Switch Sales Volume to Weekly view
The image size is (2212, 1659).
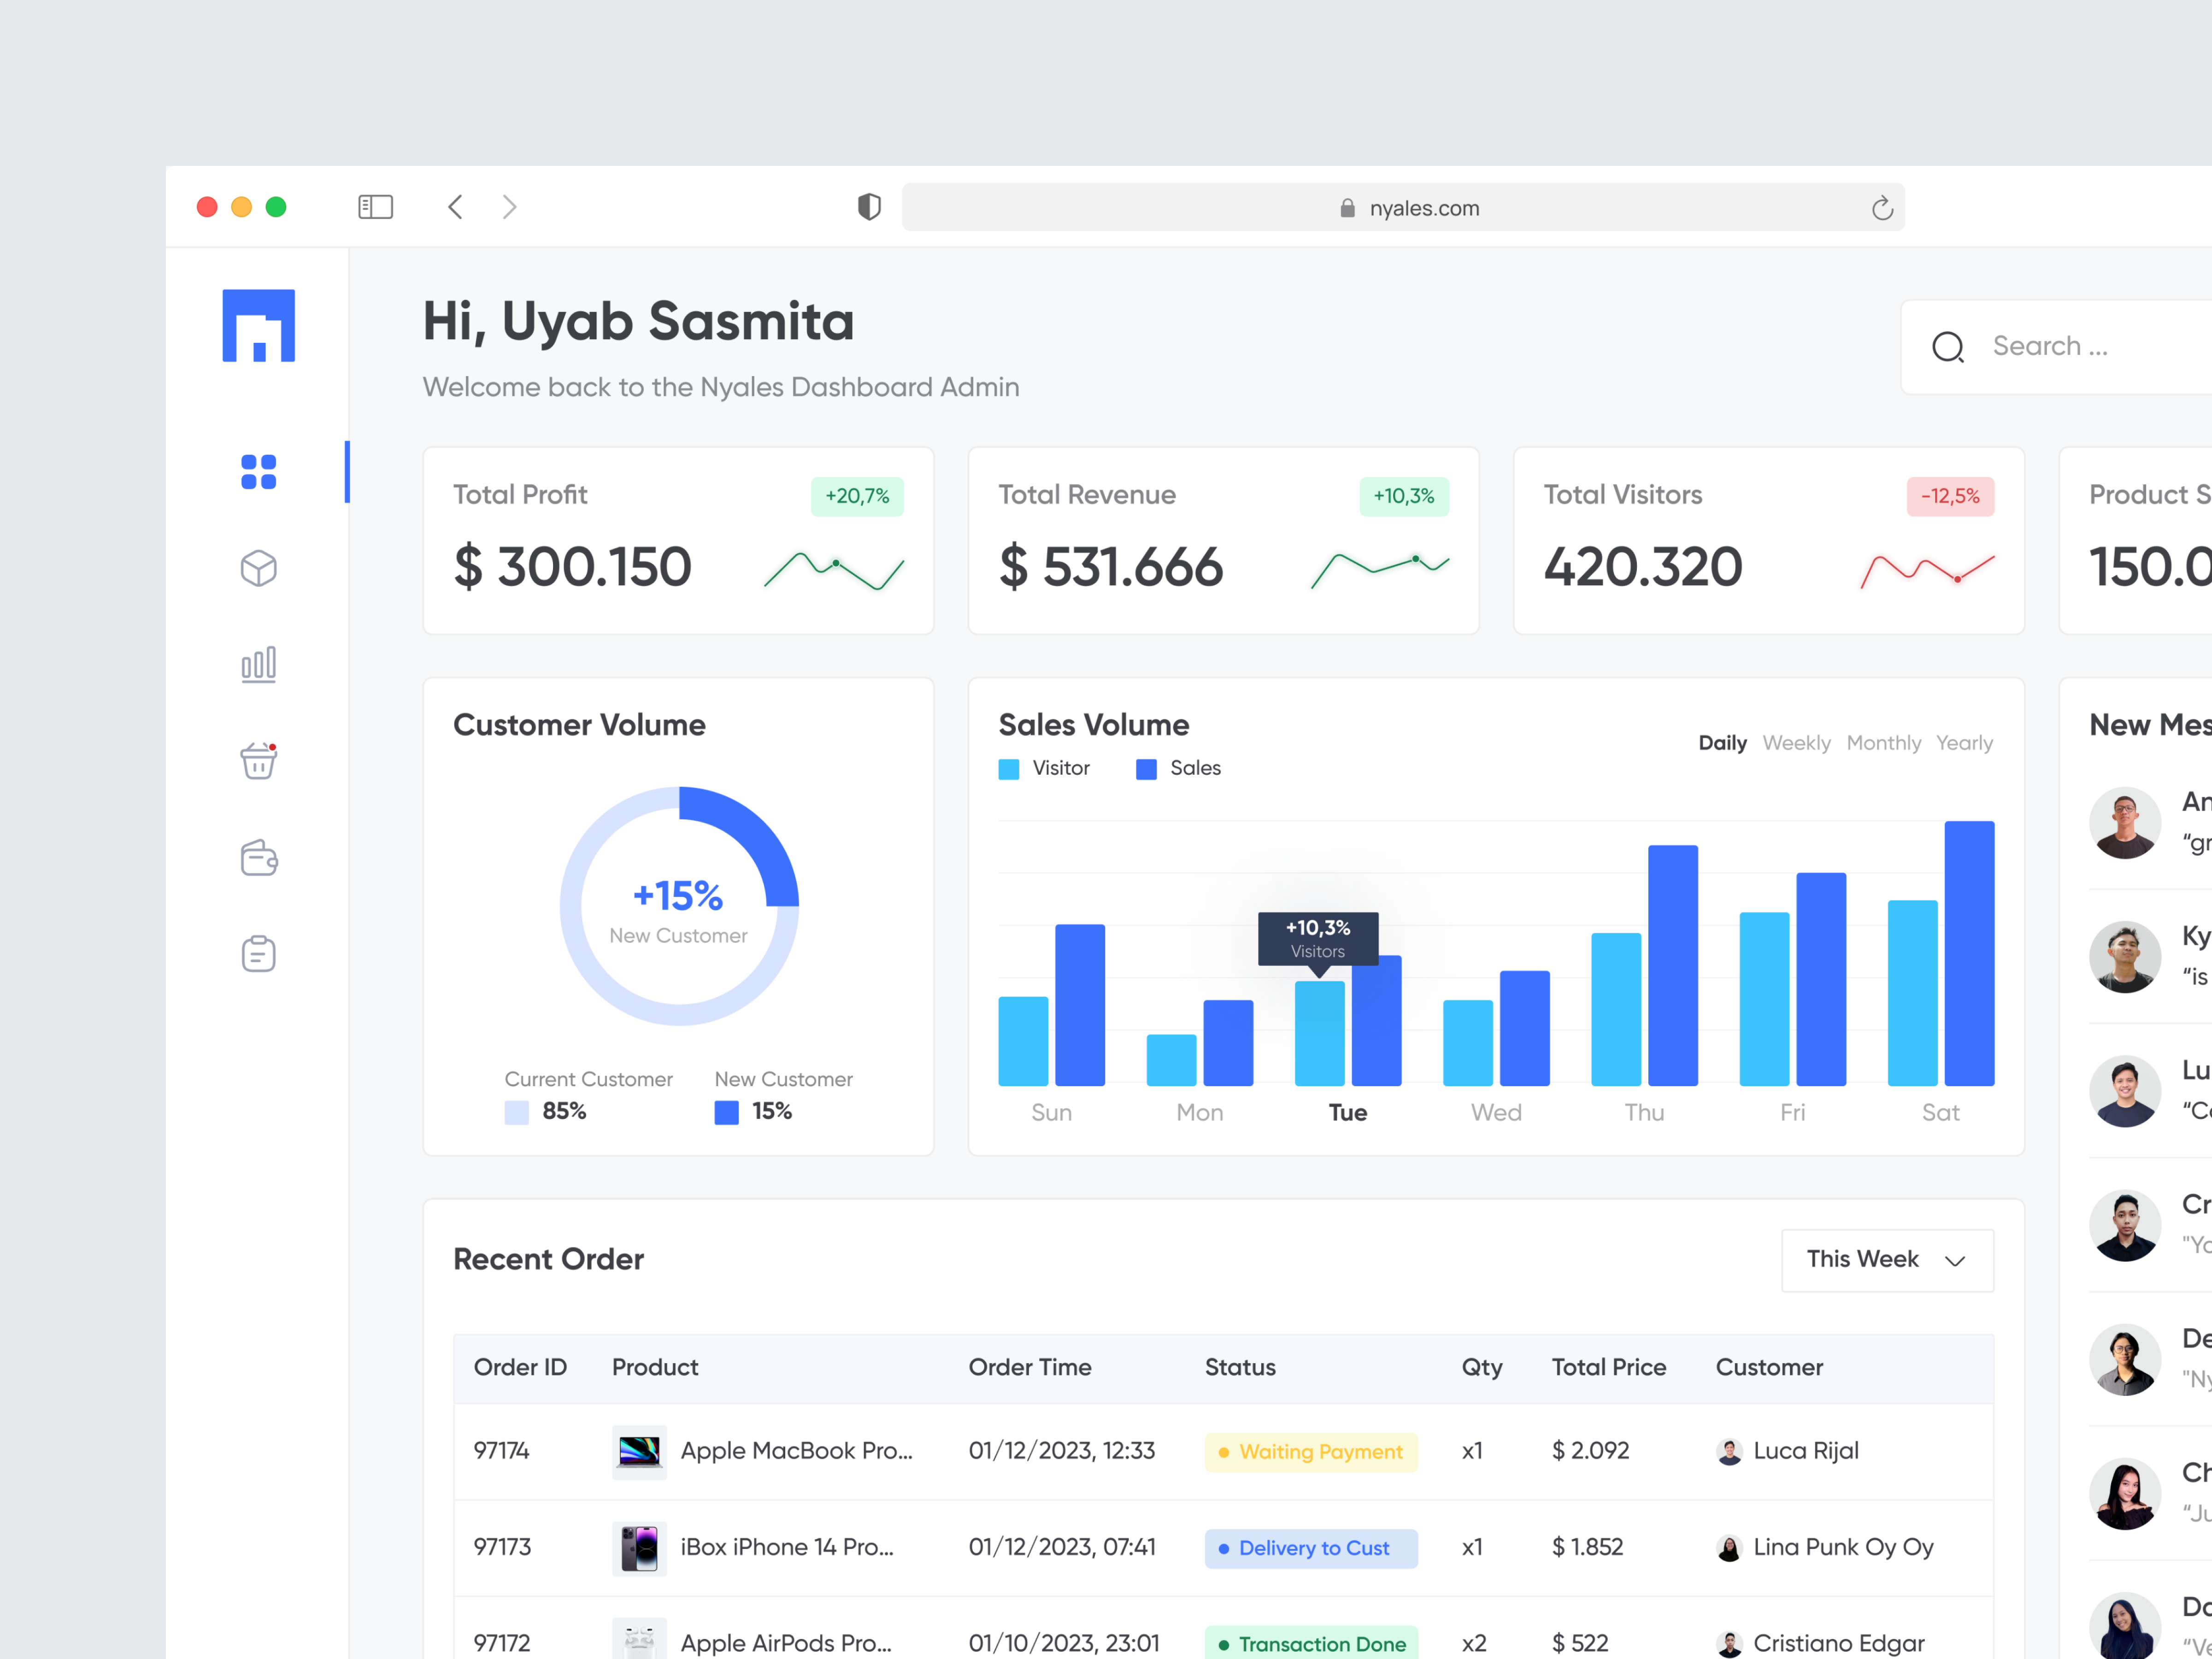point(1796,742)
